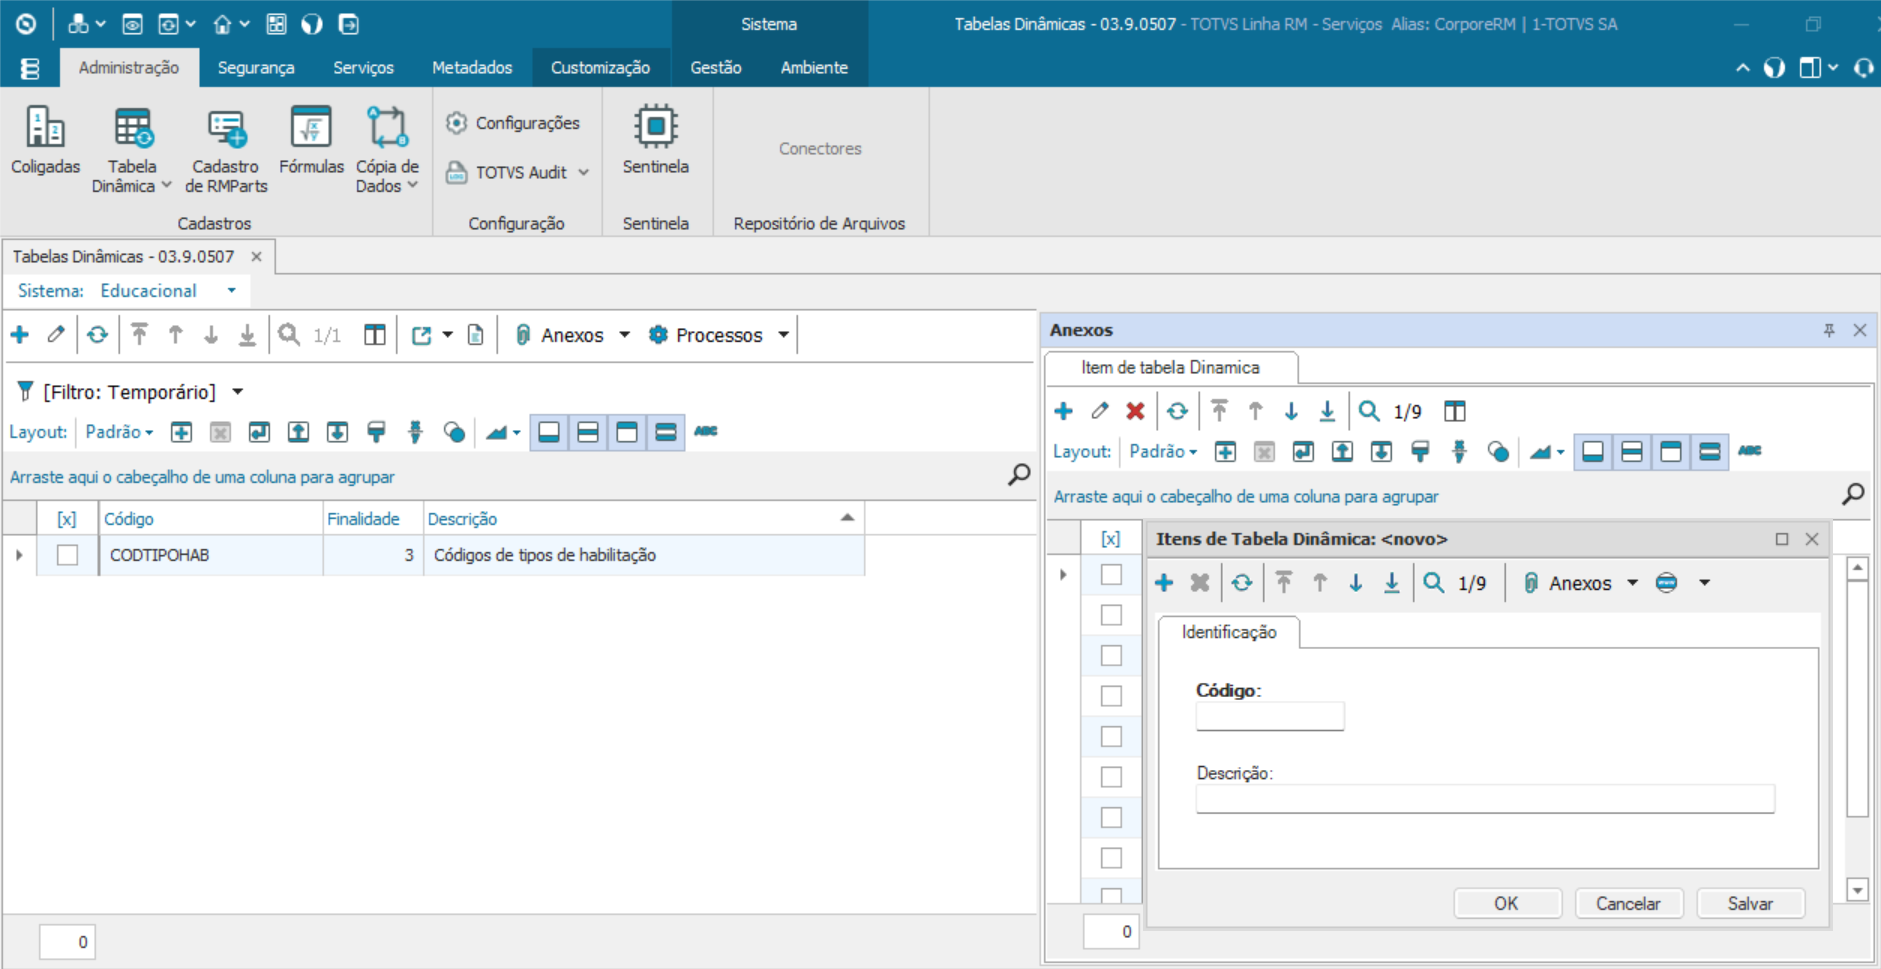Check the CODTIPOHAB row checkbox
This screenshot has width=1881, height=969.
click(x=67, y=555)
